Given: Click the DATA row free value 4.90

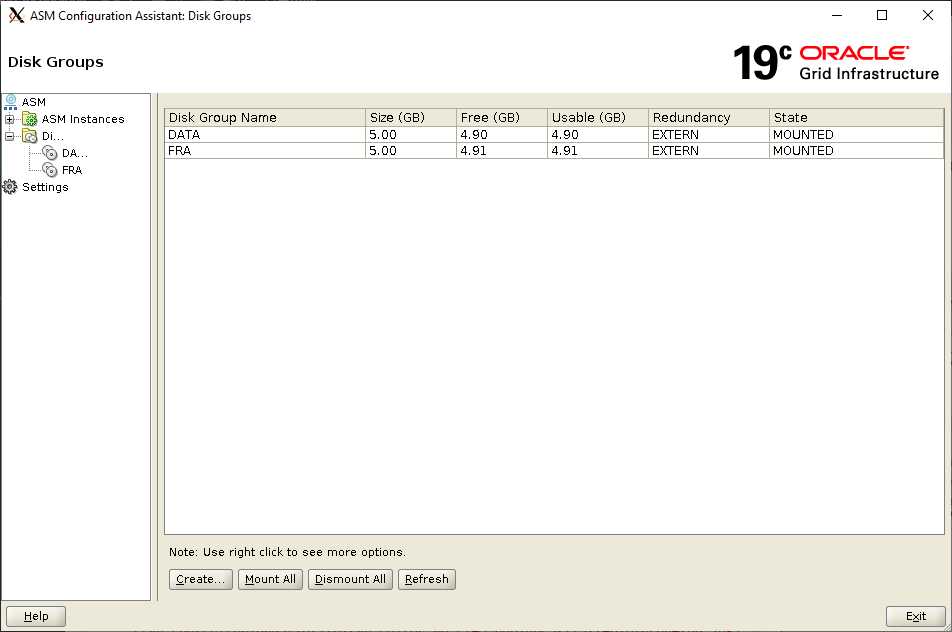Looking at the screenshot, I should (502, 134).
